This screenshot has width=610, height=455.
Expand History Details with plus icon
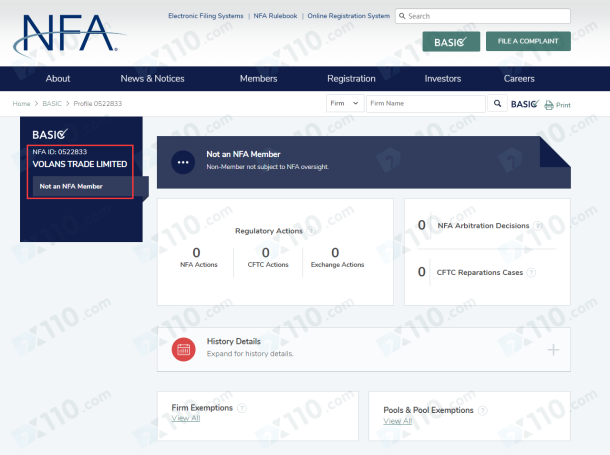click(553, 350)
